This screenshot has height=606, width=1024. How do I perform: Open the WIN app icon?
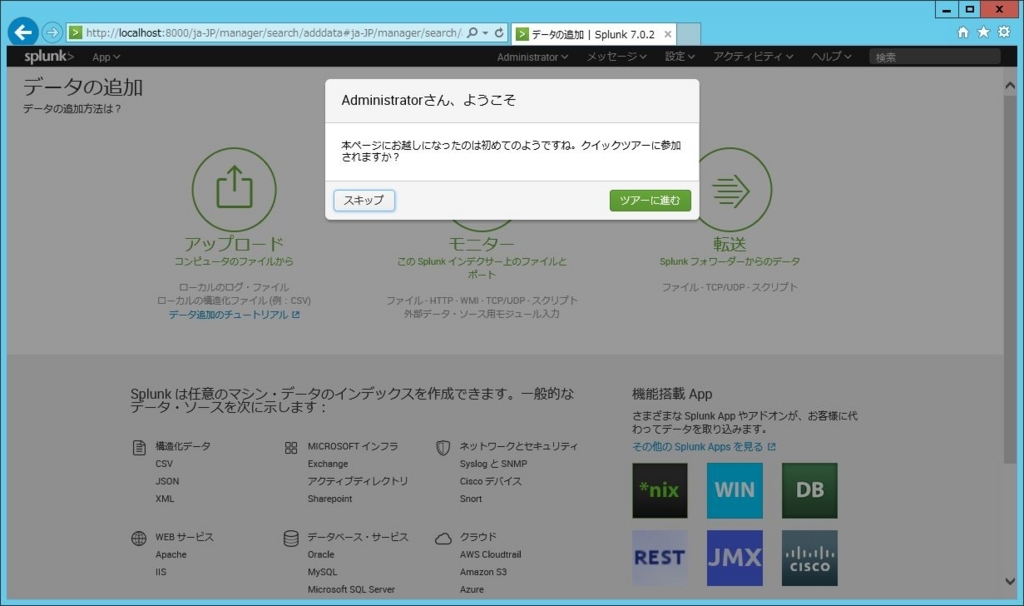(x=734, y=490)
